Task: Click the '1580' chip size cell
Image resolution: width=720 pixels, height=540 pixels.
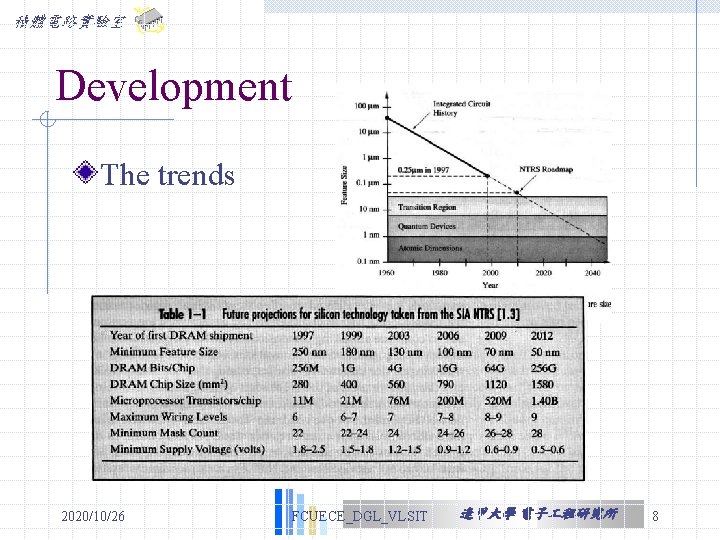Action: pos(542,384)
